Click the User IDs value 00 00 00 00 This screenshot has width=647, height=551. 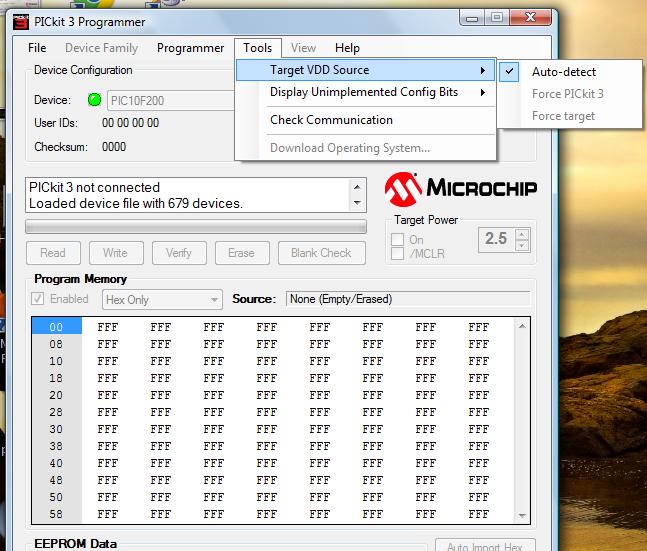tap(130, 123)
